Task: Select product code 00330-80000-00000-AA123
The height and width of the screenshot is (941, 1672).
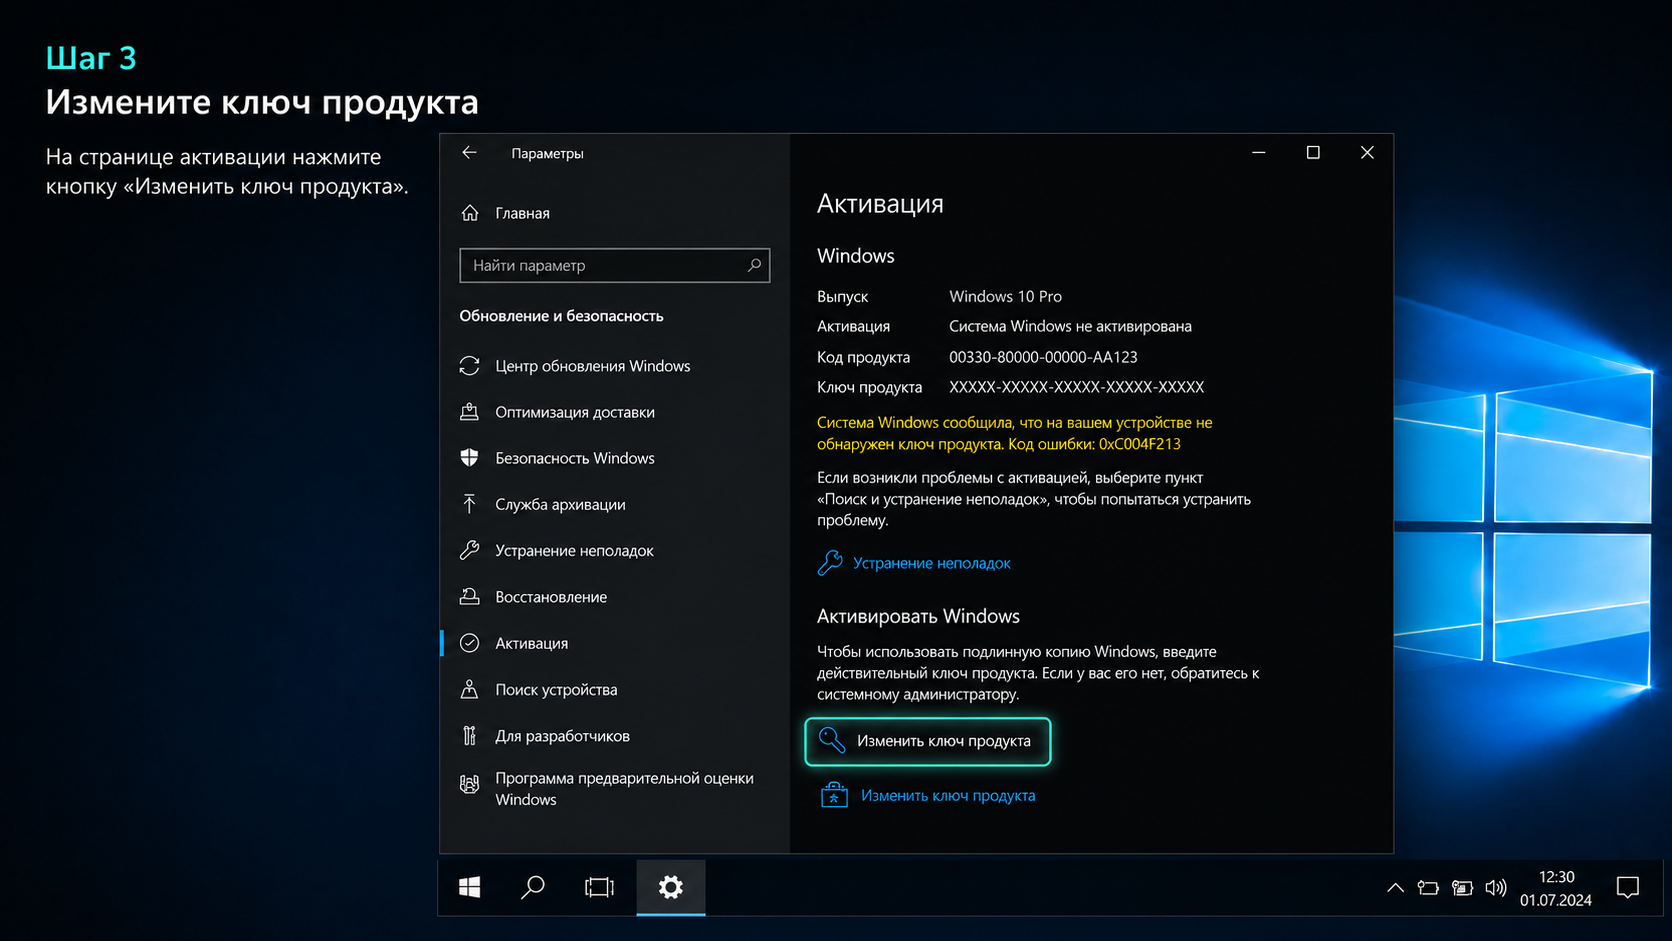Action: [x=1043, y=357]
